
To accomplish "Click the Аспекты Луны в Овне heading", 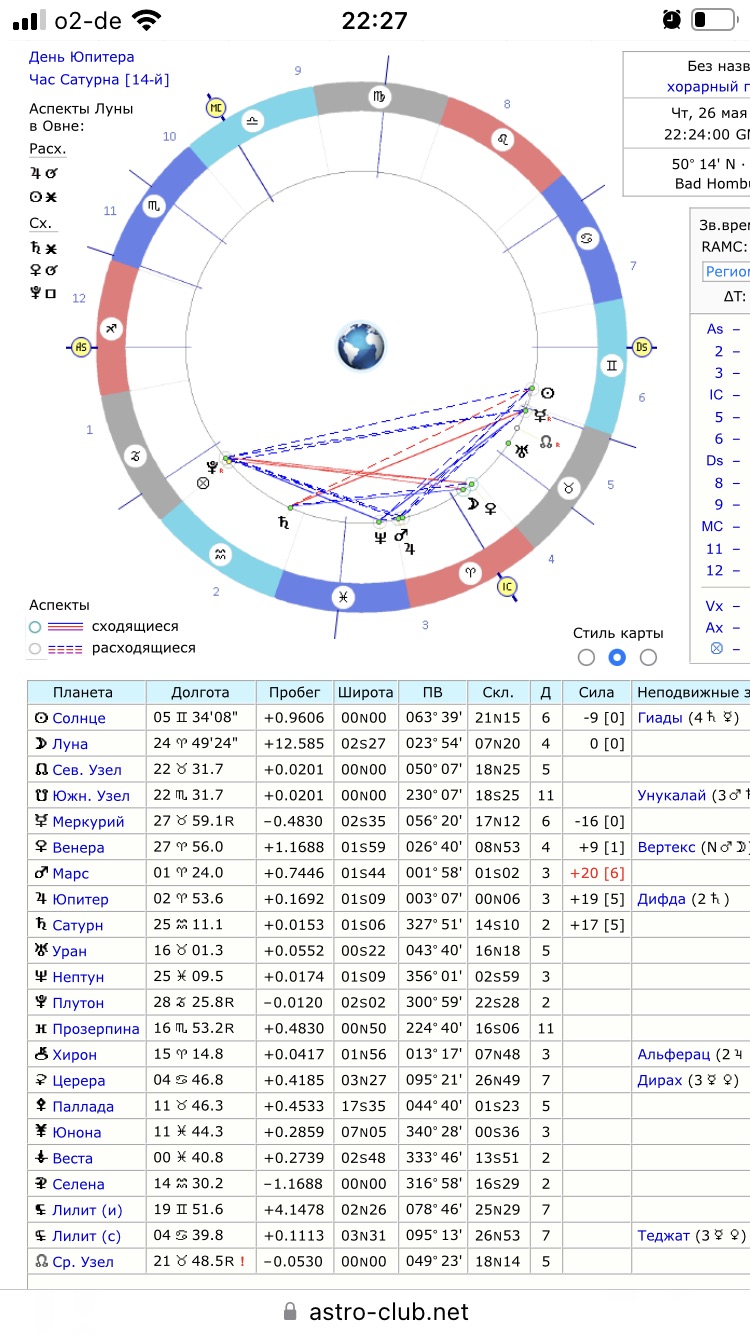I will (81, 117).
